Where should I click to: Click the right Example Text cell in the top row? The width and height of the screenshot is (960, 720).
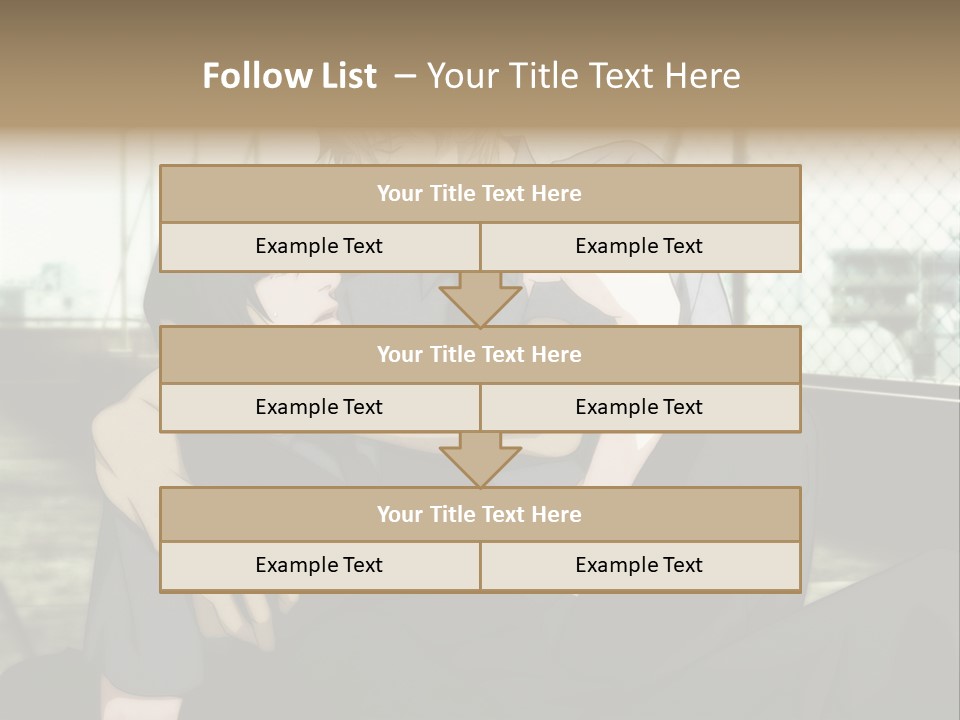640,247
